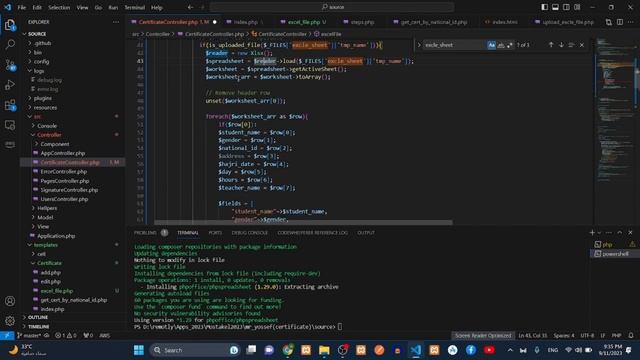This screenshot has width=640, height=360.
Task: Toggle Match Whole Word in find widget
Action: 501,45
